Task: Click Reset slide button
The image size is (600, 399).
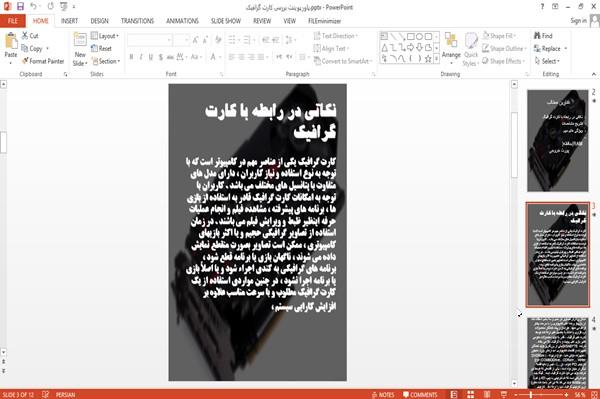Action: click(101, 49)
